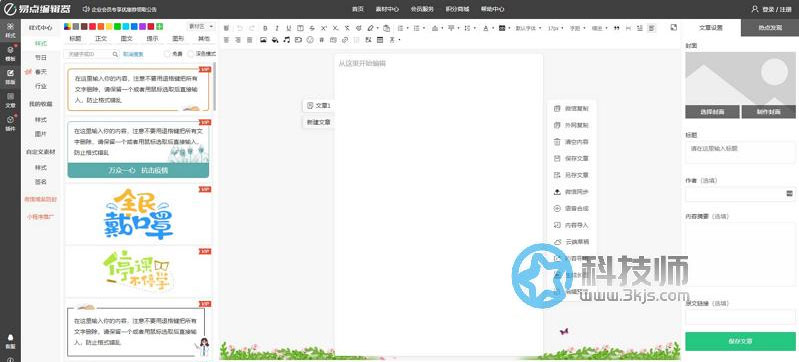Open the 素材区 dropdown above the style list
This screenshot has width=799, height=362.
201,26
